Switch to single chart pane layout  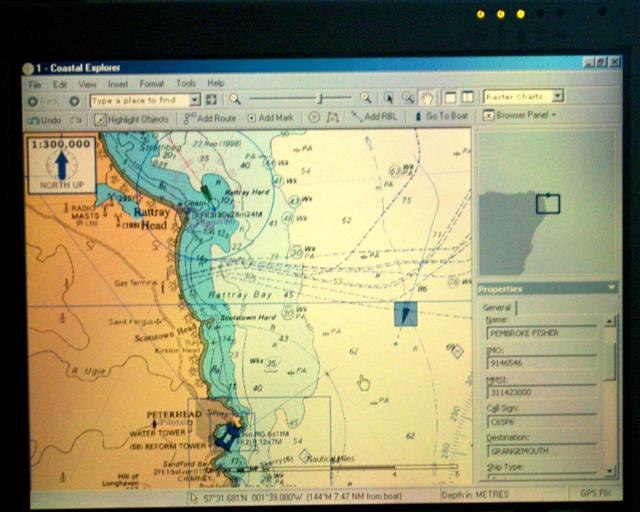450,97
